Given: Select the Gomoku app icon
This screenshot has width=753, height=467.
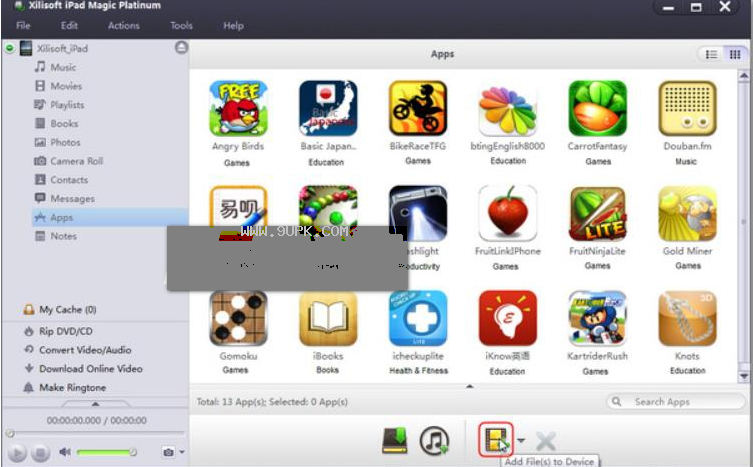Looking at the screenshot, I should coord(238,318).
